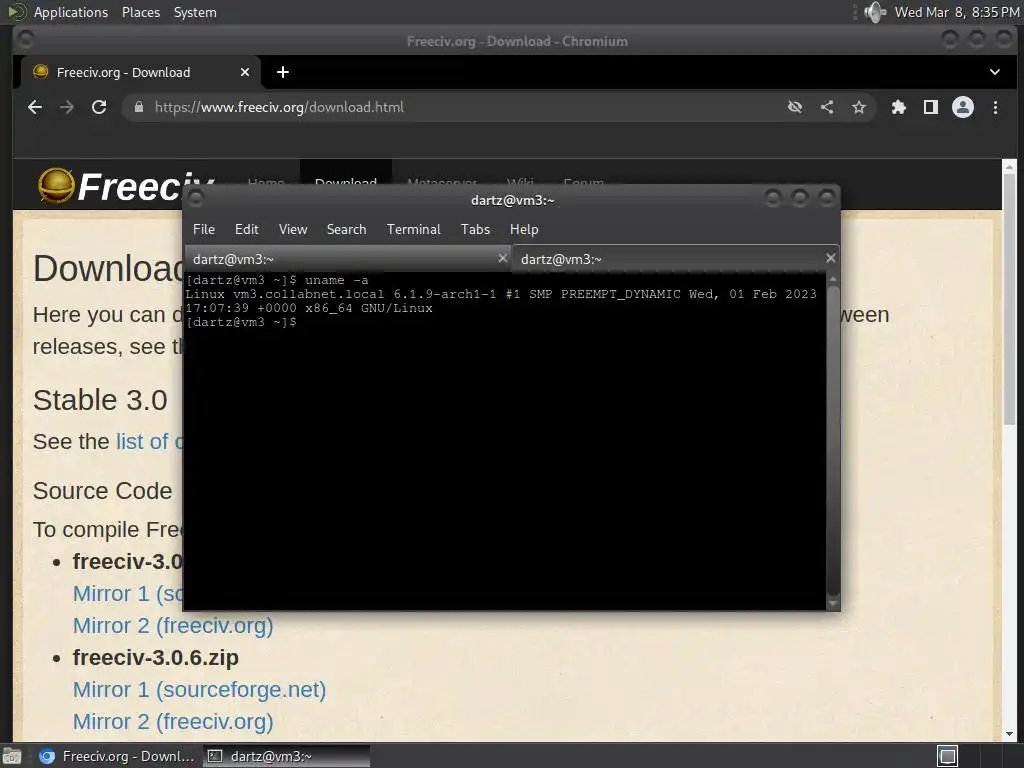Open the terminal Edit menu

point(247,229)
